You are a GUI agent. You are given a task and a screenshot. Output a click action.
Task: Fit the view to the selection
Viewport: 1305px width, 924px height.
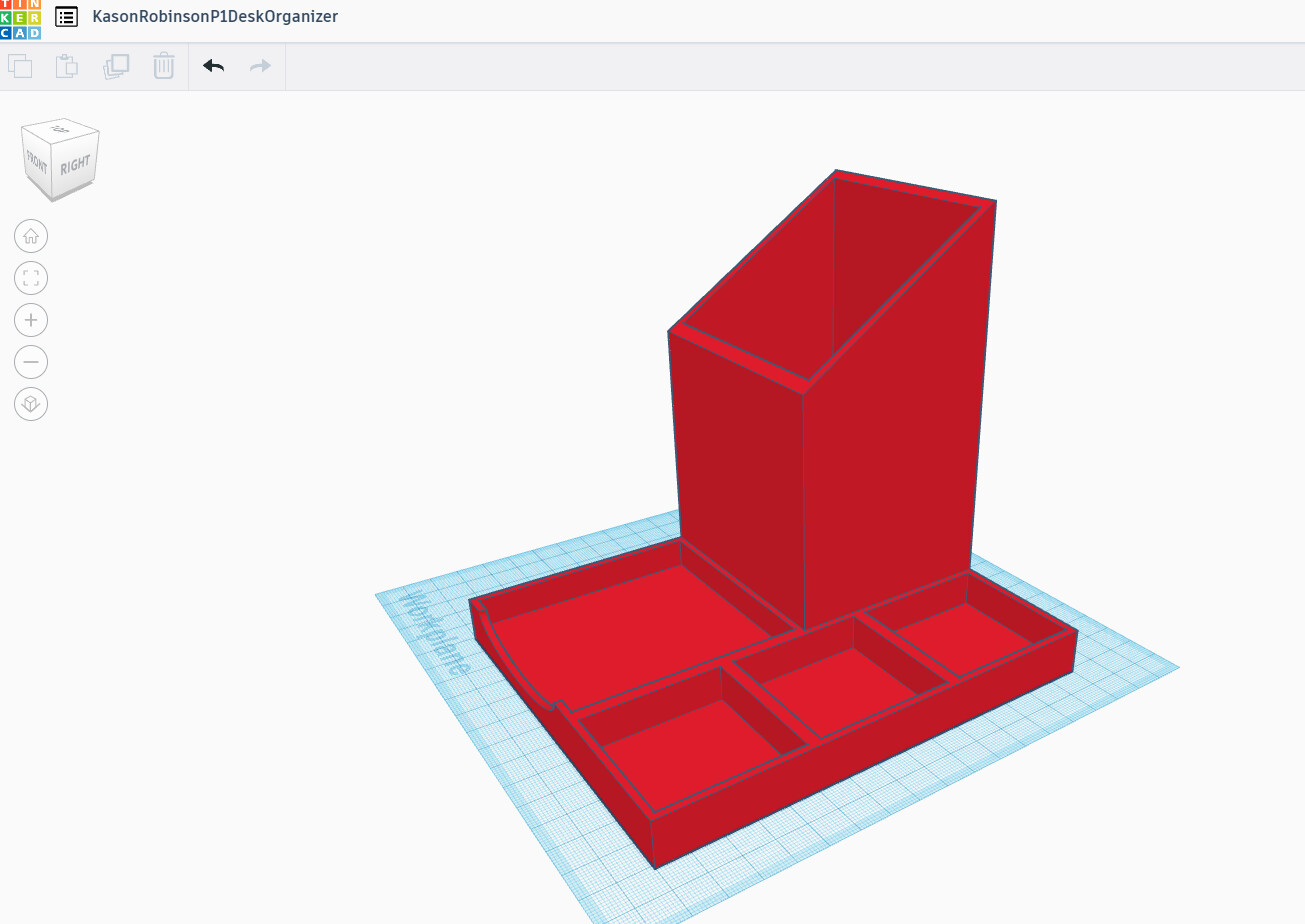[x=31, y=278]
